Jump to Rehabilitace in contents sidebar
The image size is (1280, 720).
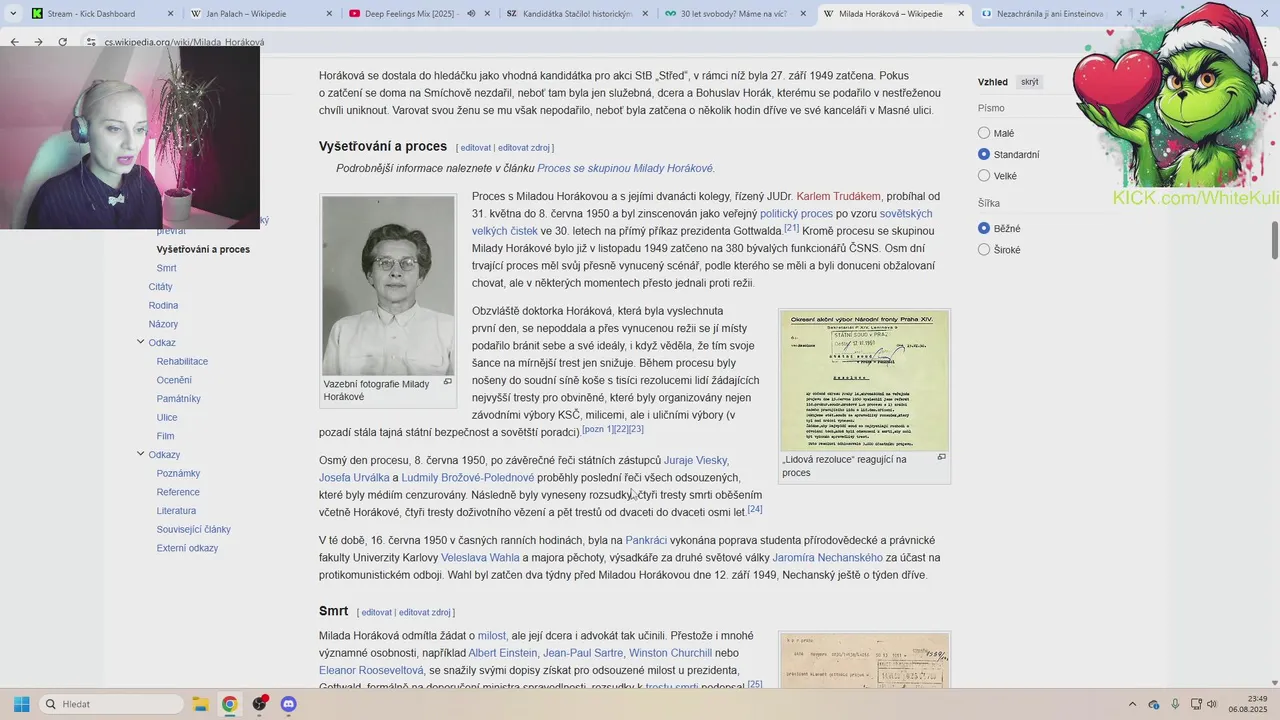click(x=182, y=361)
